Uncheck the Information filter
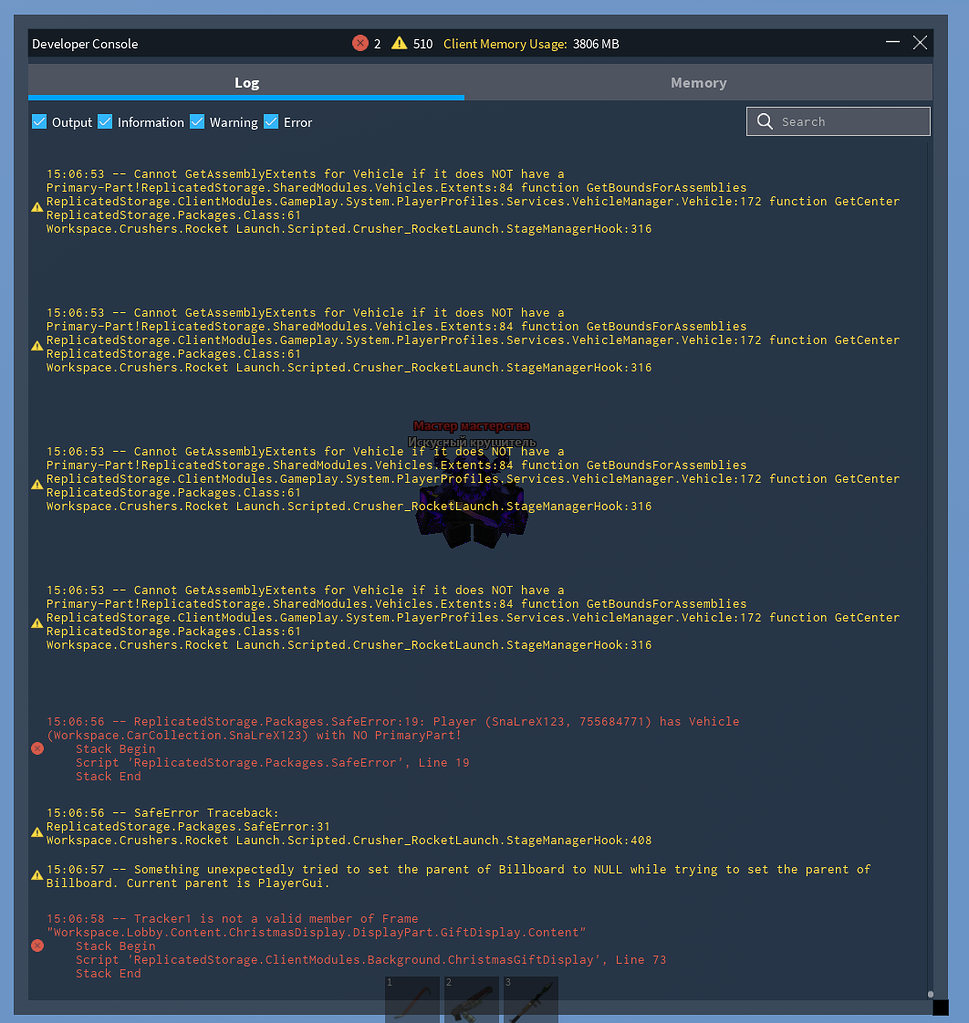Screen dimensions: 969x1023 coord(105,121)
